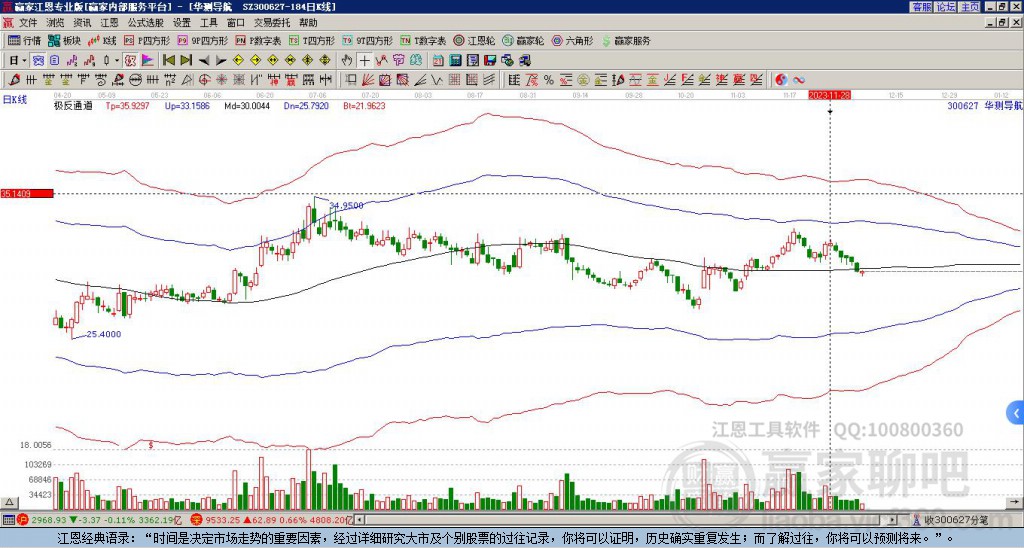The width and height of the screenshot is (1024, 548).
Task: Open the 文件 menu
Action: tap(28, 23)
